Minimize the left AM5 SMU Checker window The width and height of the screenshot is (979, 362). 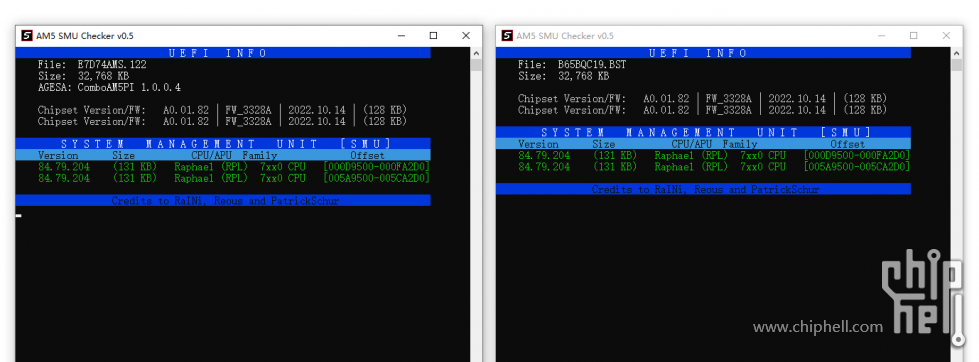401,36
